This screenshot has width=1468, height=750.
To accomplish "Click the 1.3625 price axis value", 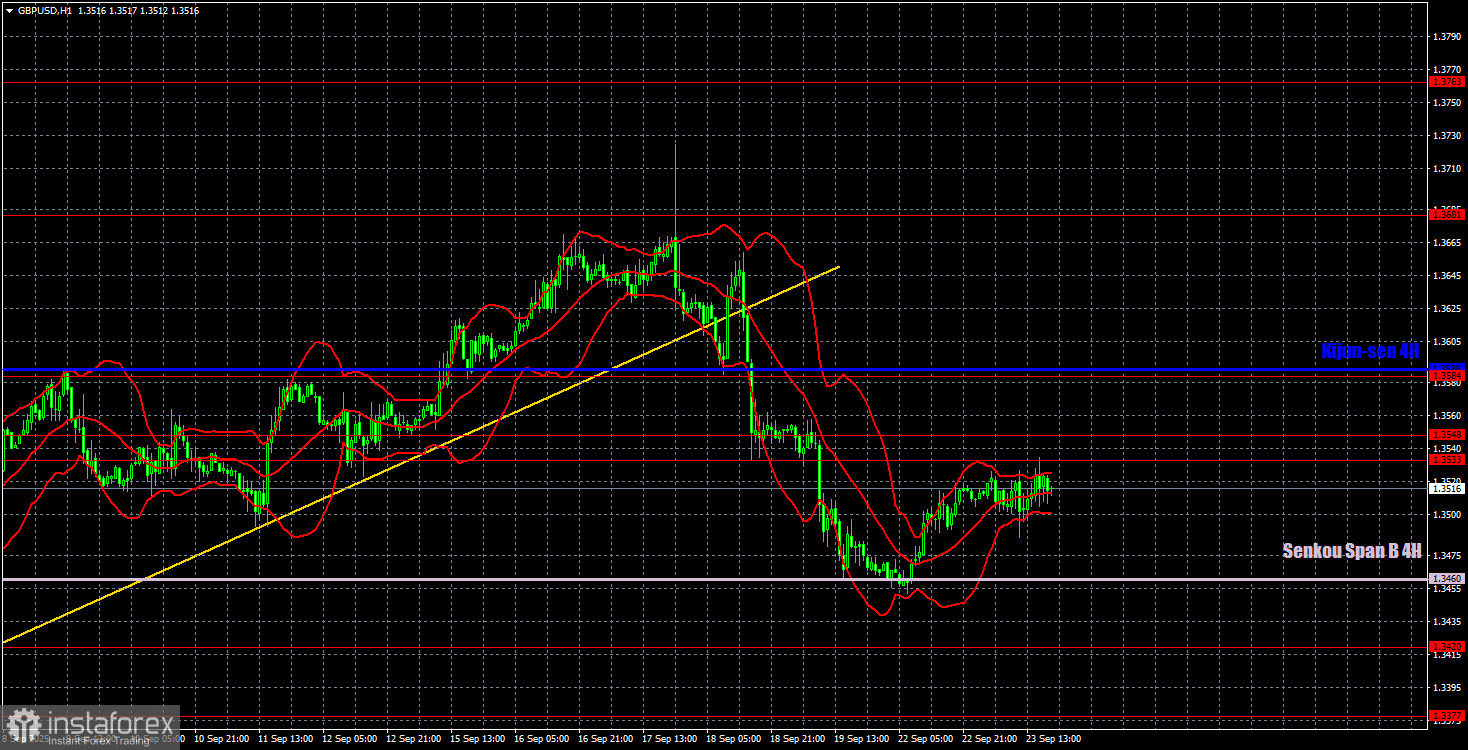I will 1447,309.
